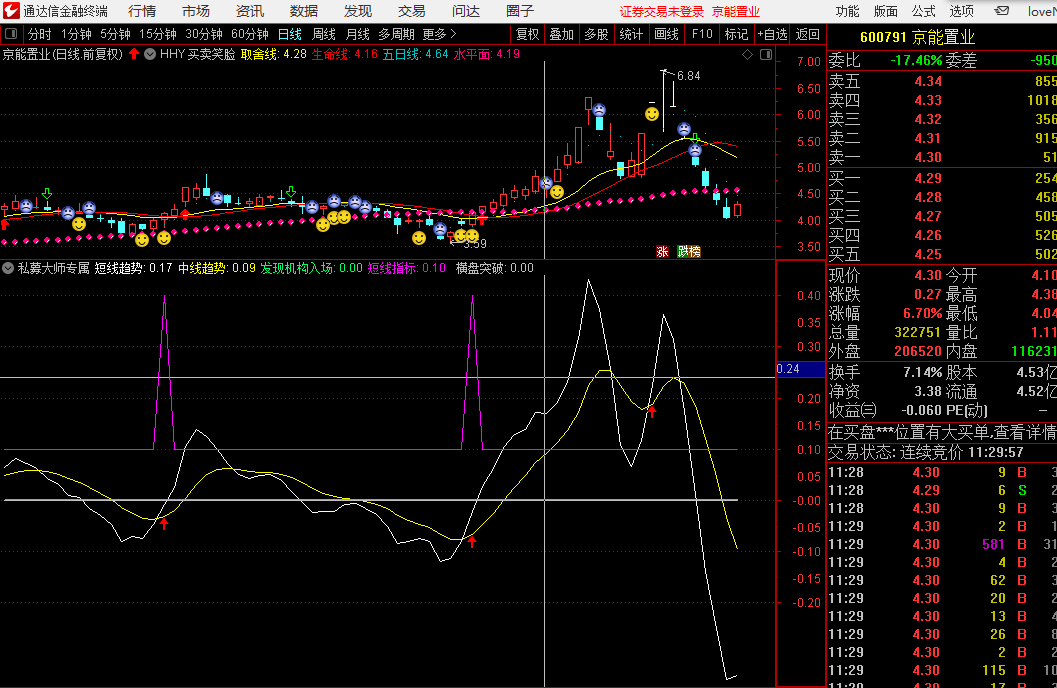Click the 卖一 ask price 4.30 row
This screenshot has width=1057, height=688.
[942, 157]
